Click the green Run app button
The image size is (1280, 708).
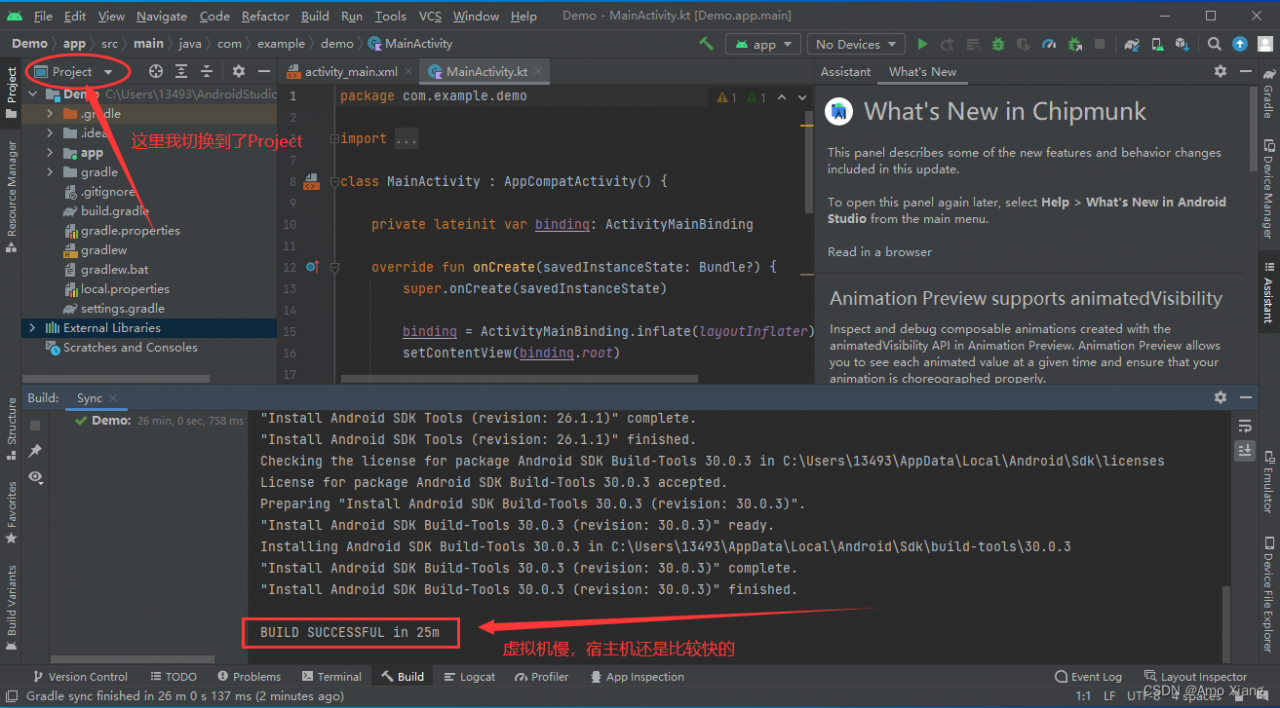tap(922, 44)
